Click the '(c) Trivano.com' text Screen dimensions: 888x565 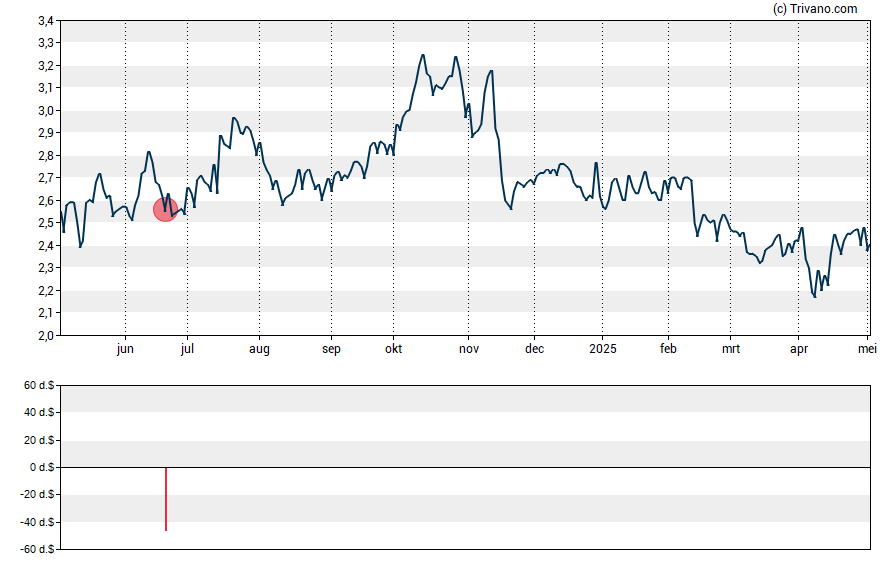(x=815, y=8)
